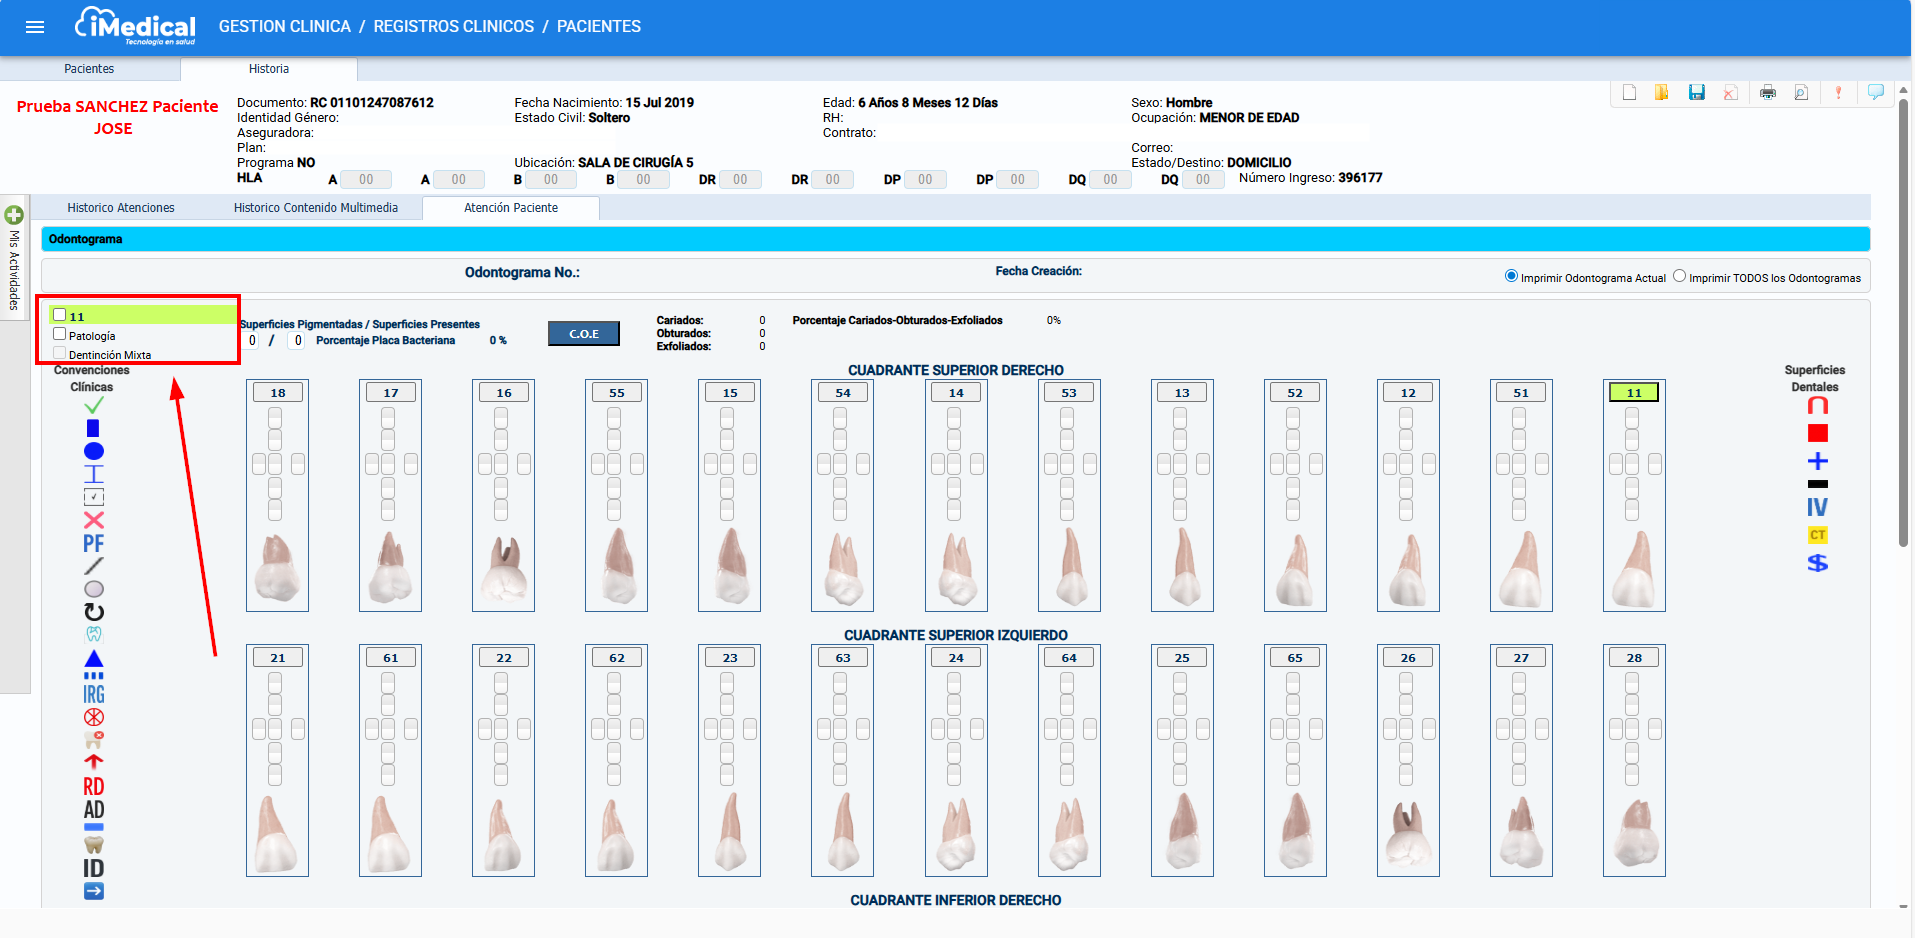1915x938 pixels.
Task: Select the black circular arrow convention icon
Action: 94,612
